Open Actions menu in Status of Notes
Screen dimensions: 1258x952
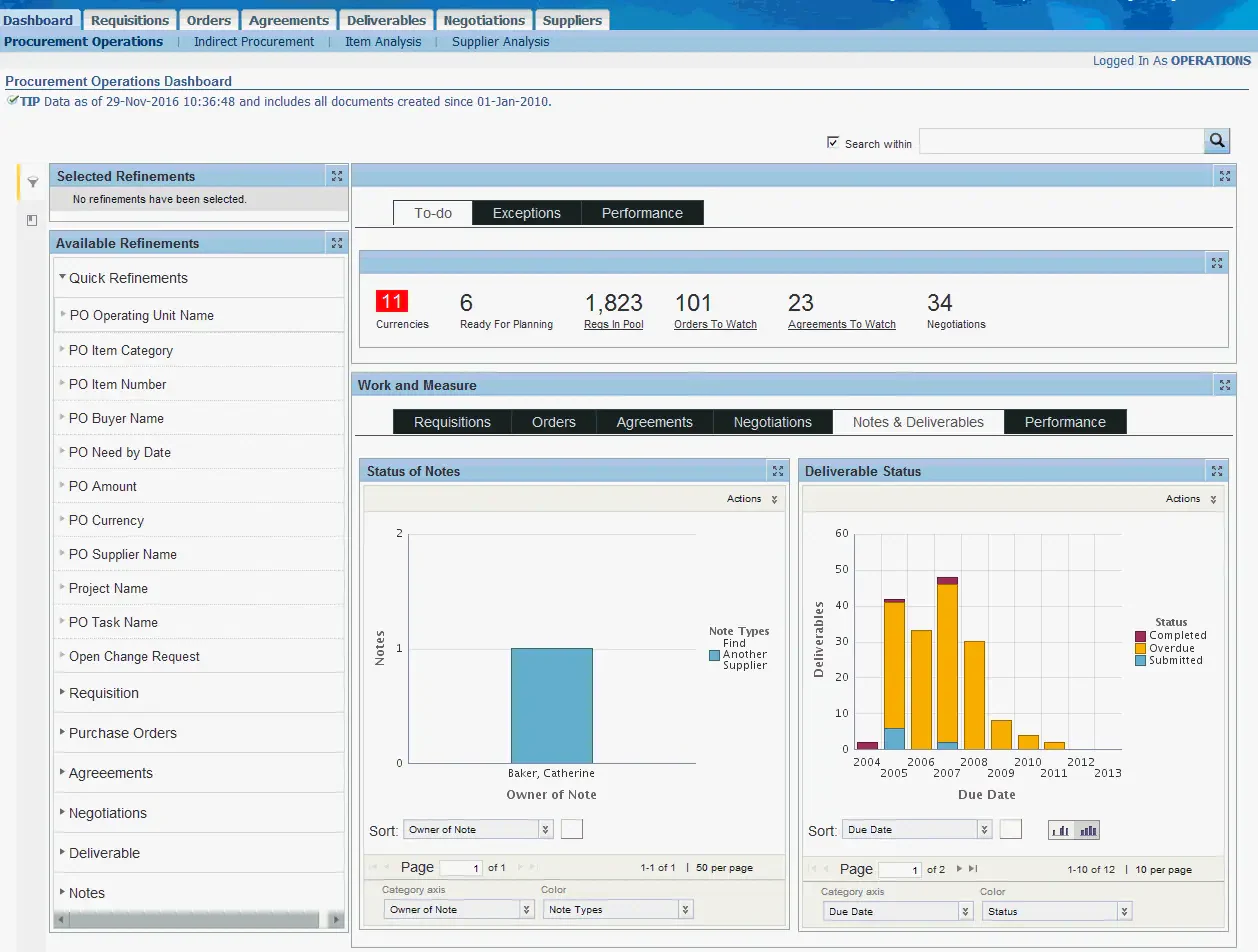[x=752, y=499]
